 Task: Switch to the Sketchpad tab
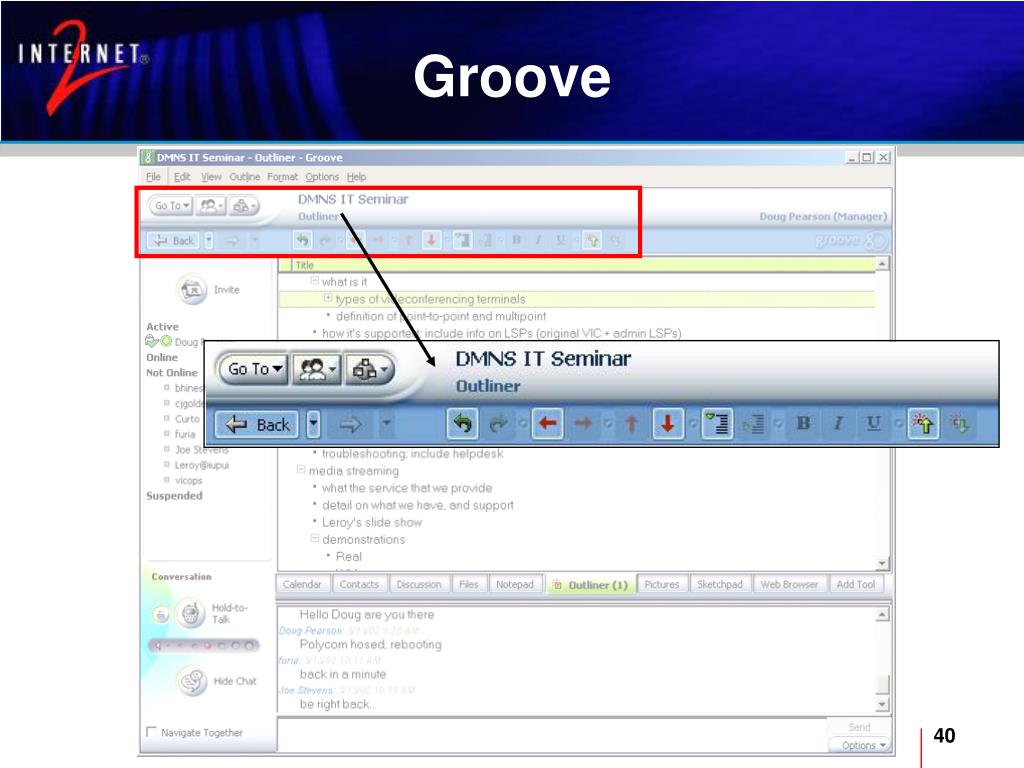pyautogui.click(x=720, y=584)
